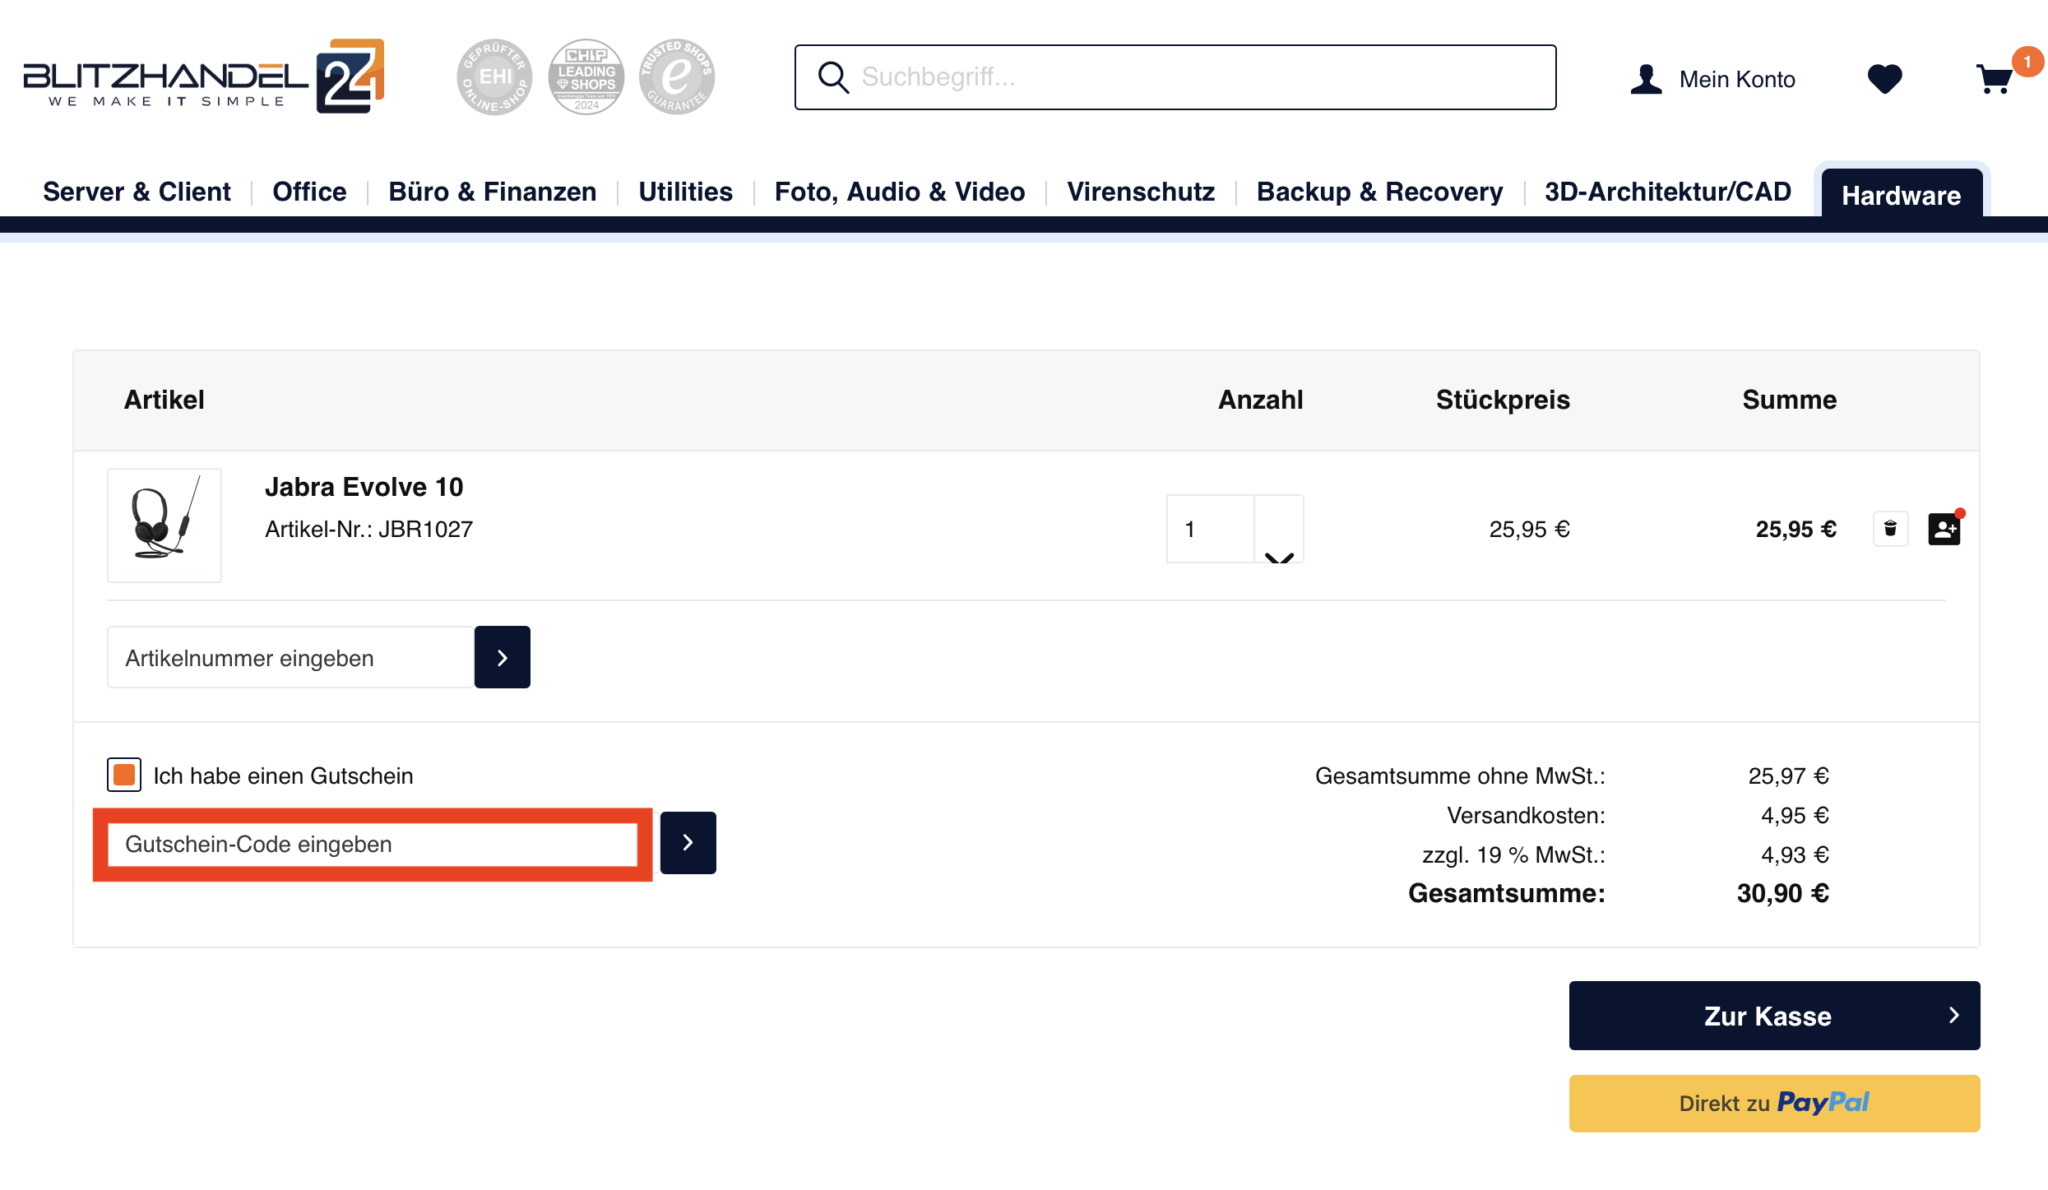Click the add-contact icon beside trash
The width and height of the screenshot is (2048, 1190).
click(1944, 529)
